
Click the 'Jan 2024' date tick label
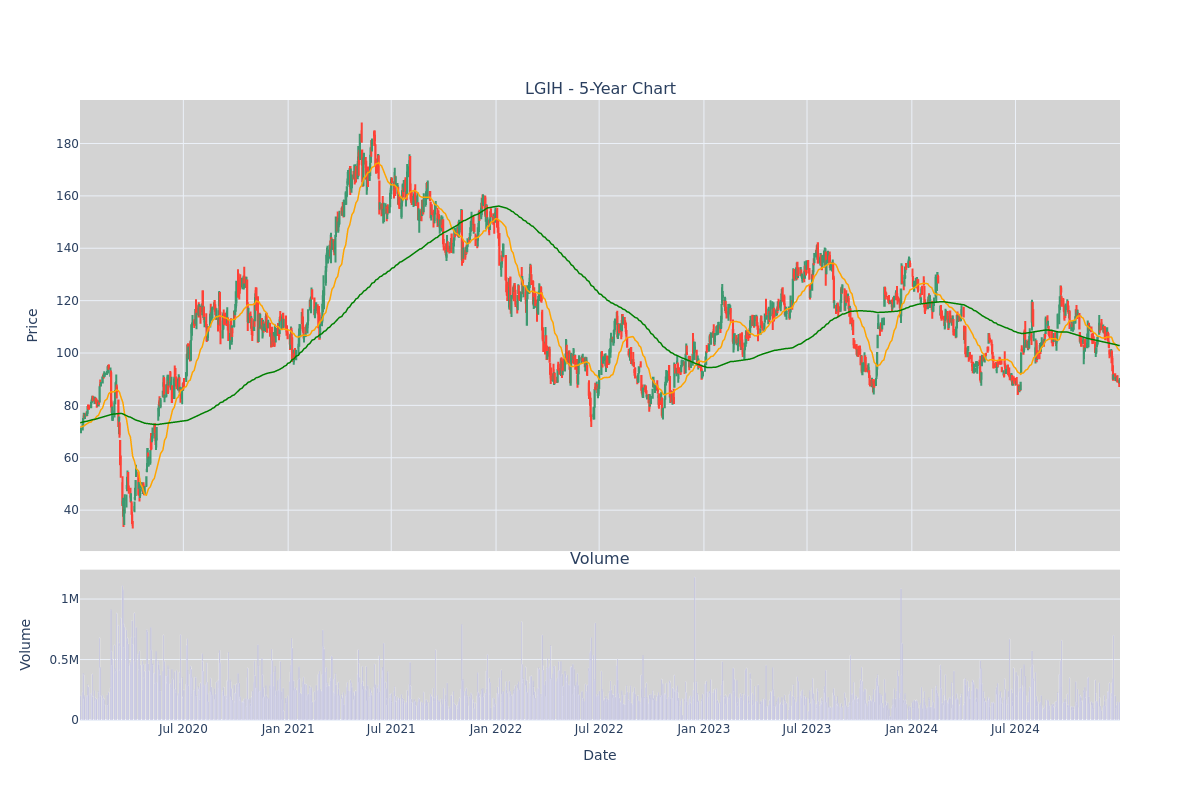(x=912, y=729)
